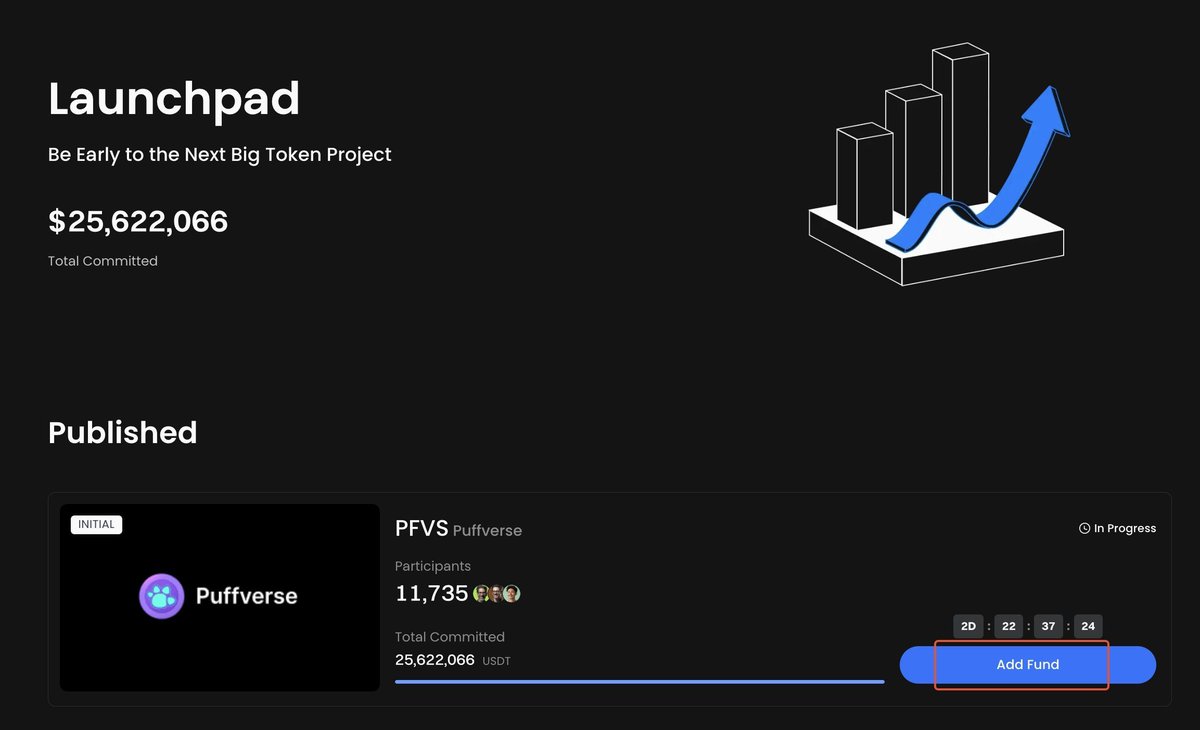
Task: Open the Puffverse project thumbnail
Action: [x=220, y=597]
